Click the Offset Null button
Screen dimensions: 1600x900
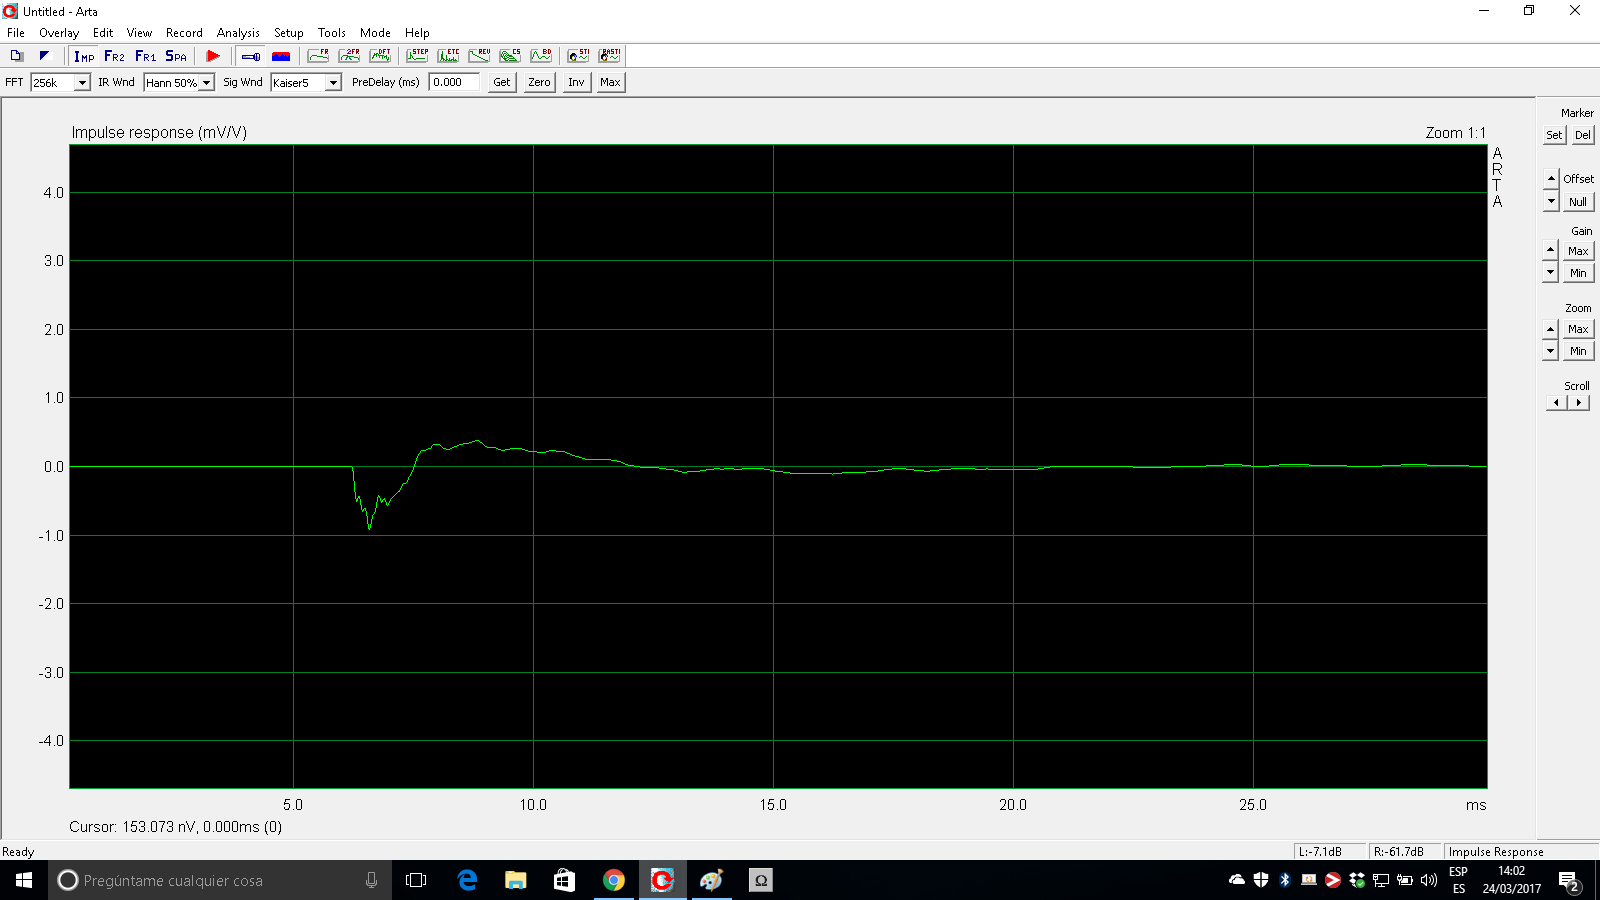[x=1578, y=201]
